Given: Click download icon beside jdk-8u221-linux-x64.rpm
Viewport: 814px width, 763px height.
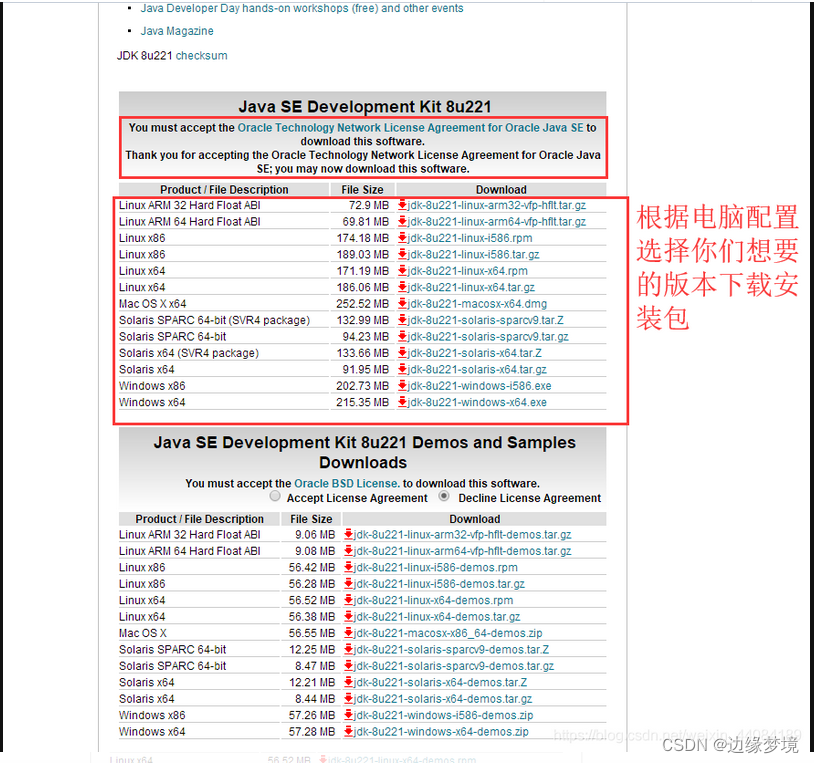Looking at the screenshot, I should (402, 271).
